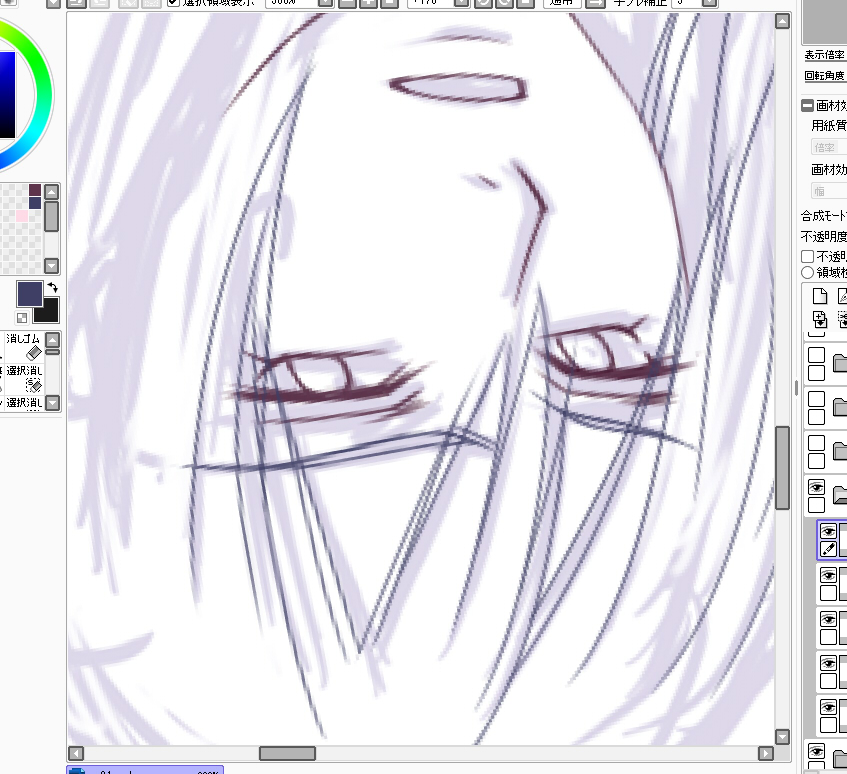Screen dimensions: 847x774
Task: Select the dark maroon swatch in palette
Action: [35, 190]
